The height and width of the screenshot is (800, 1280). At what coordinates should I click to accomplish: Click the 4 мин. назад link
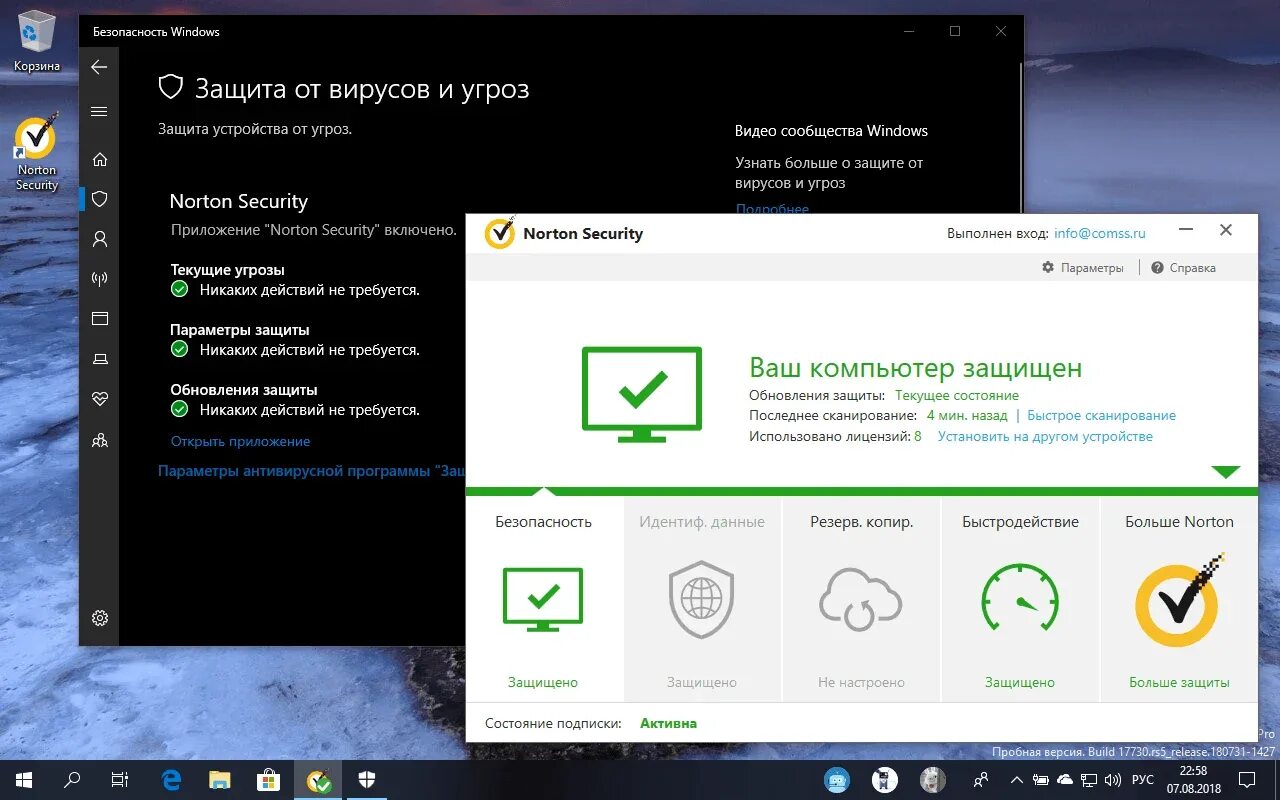pos(967,415)
